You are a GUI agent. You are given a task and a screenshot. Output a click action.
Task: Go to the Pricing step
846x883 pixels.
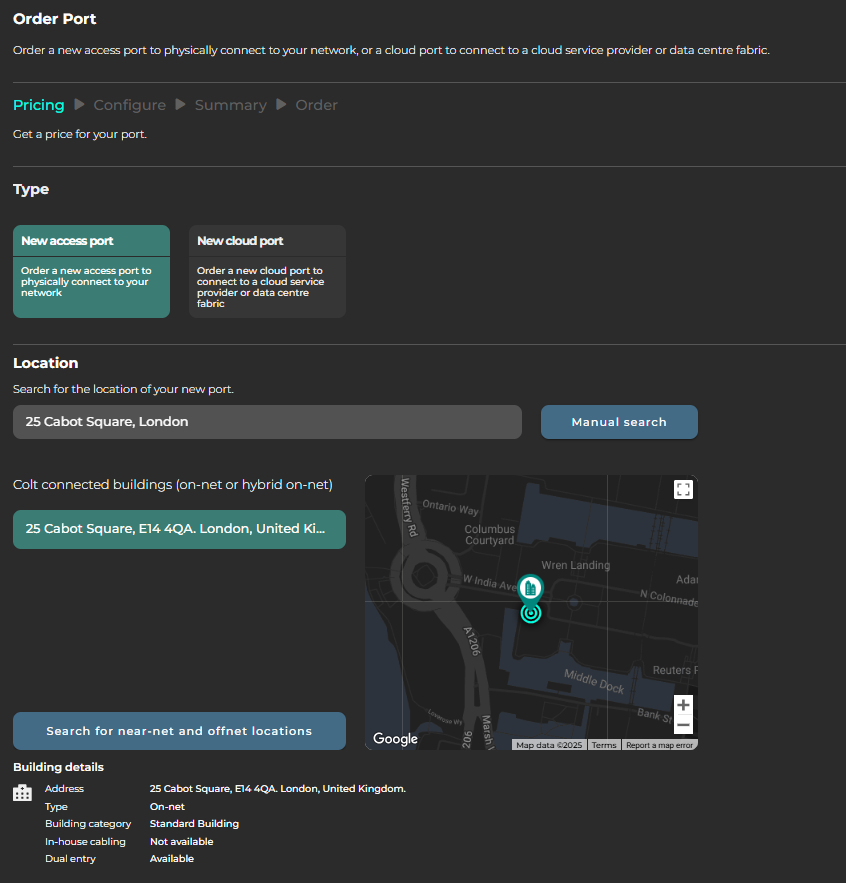38,105
